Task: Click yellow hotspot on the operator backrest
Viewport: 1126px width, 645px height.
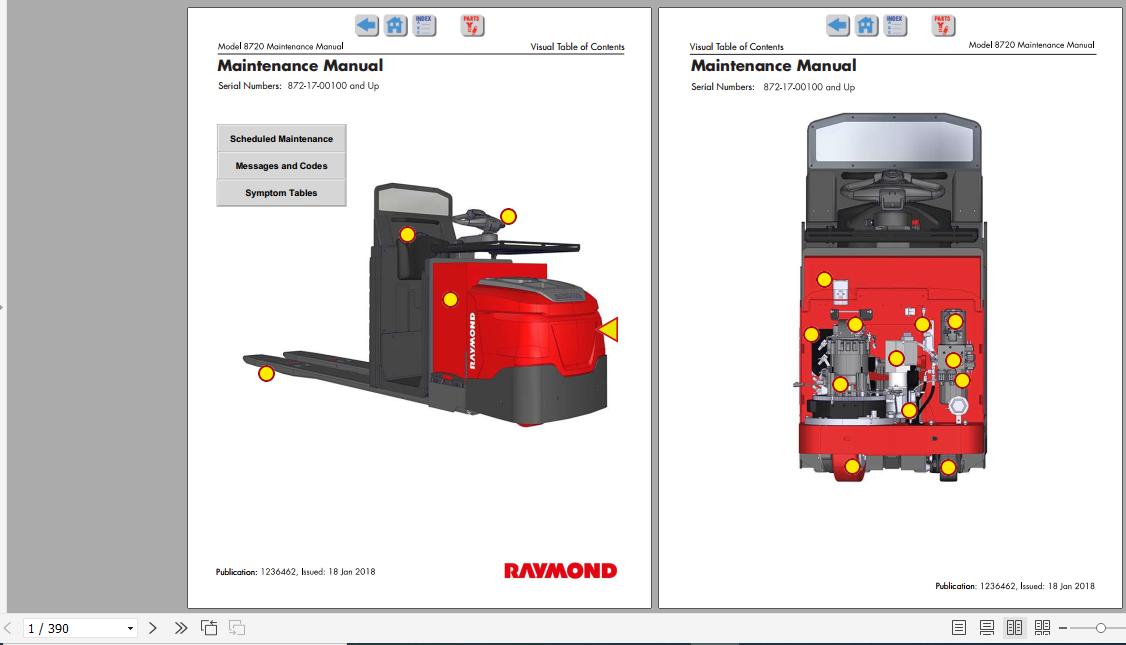Action: click(x=407, y=234)
